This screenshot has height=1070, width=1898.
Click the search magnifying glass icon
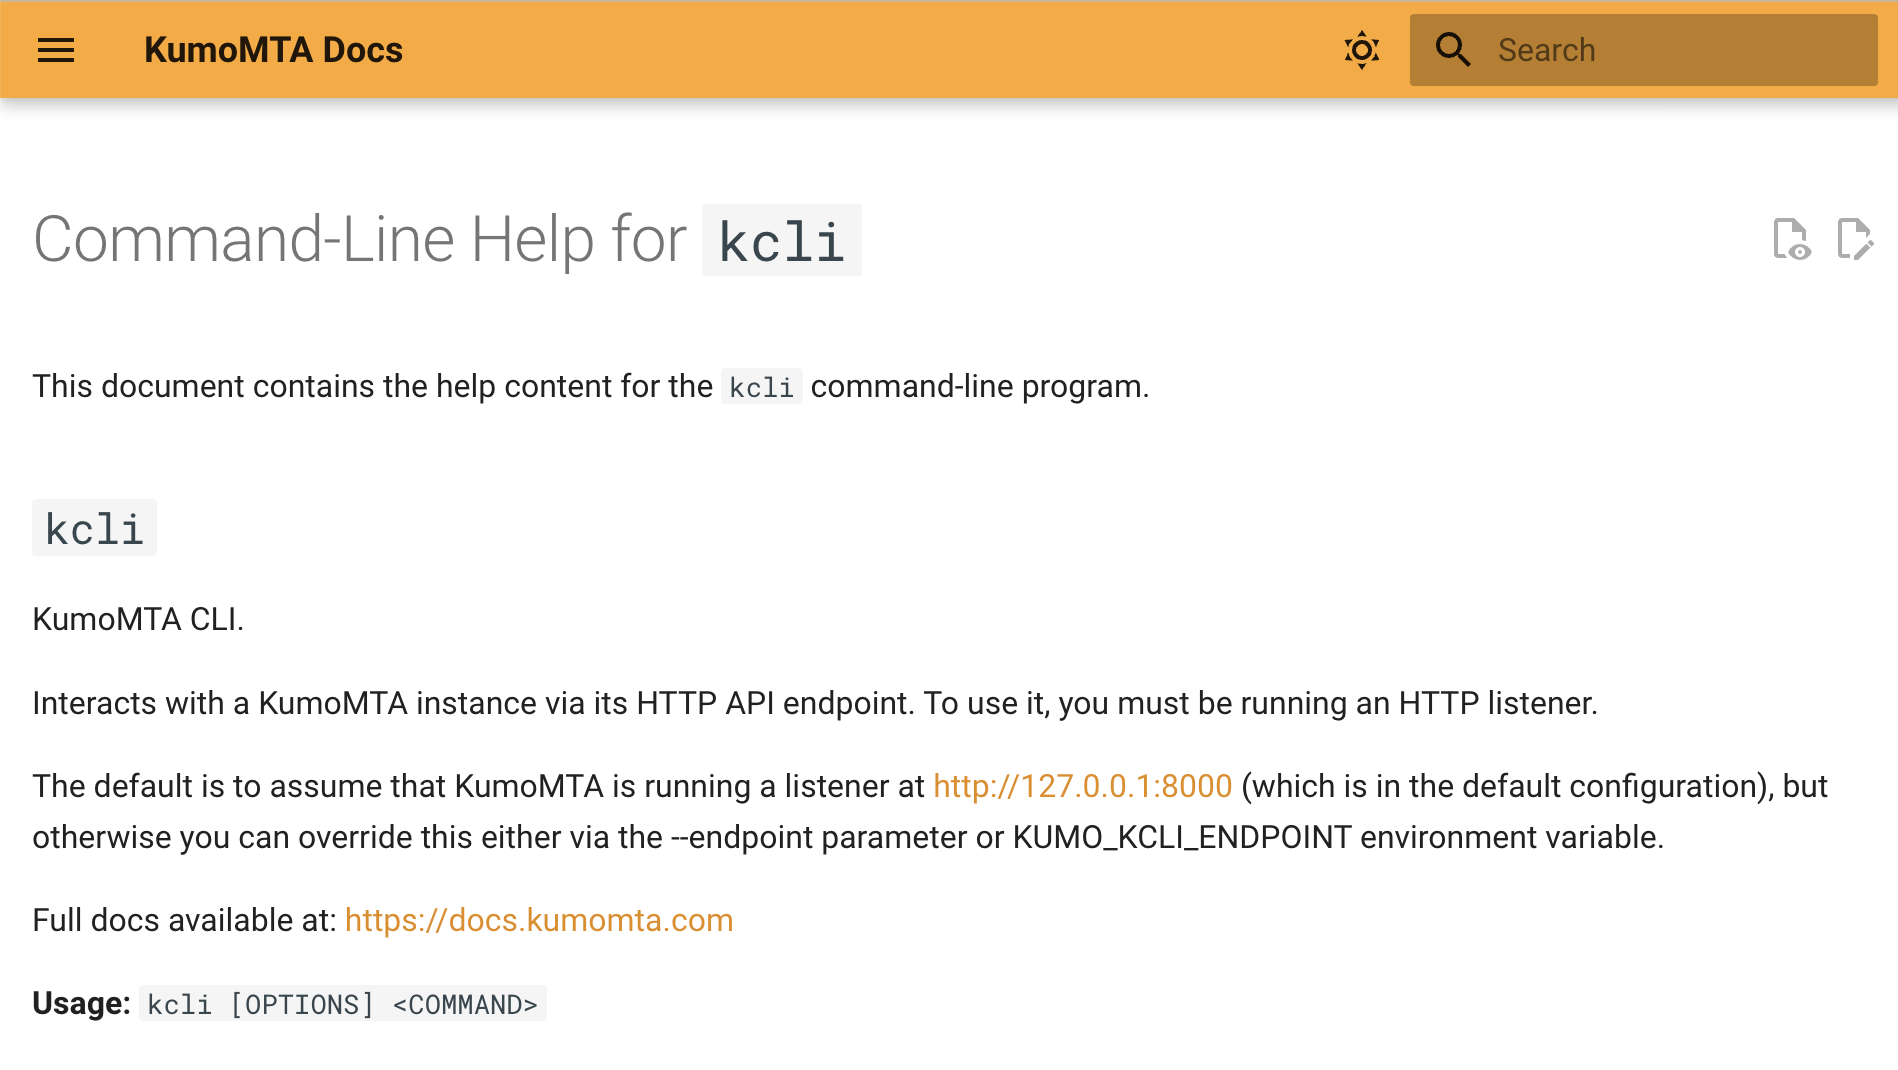click(x=1452, y=49)
